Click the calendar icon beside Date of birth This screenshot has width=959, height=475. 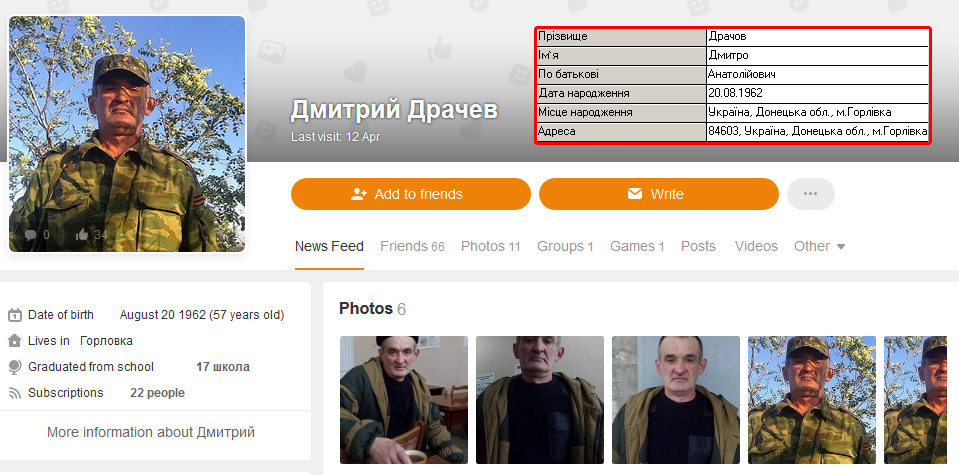[15, 315]
